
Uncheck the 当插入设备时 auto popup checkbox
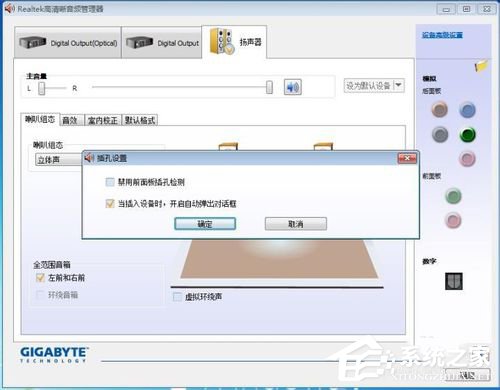pos(110,203)
